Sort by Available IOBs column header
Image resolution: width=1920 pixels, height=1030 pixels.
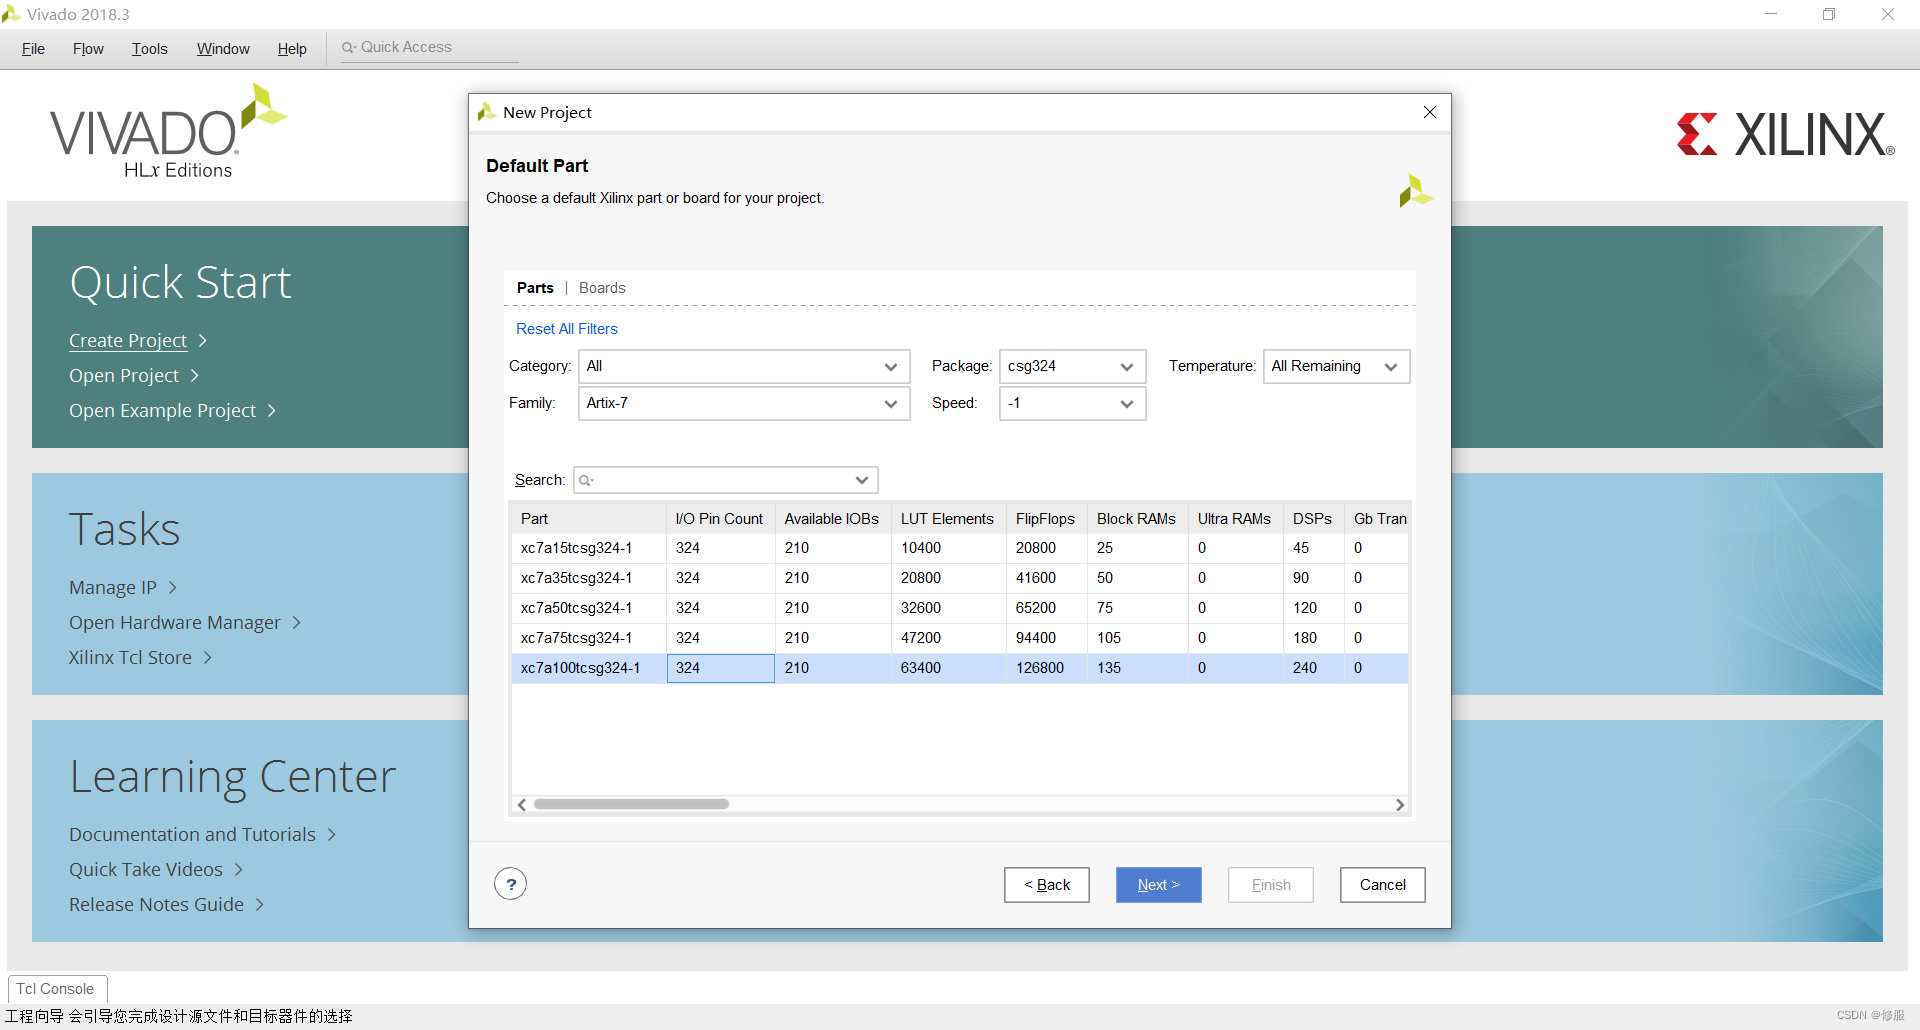point(832,519)
